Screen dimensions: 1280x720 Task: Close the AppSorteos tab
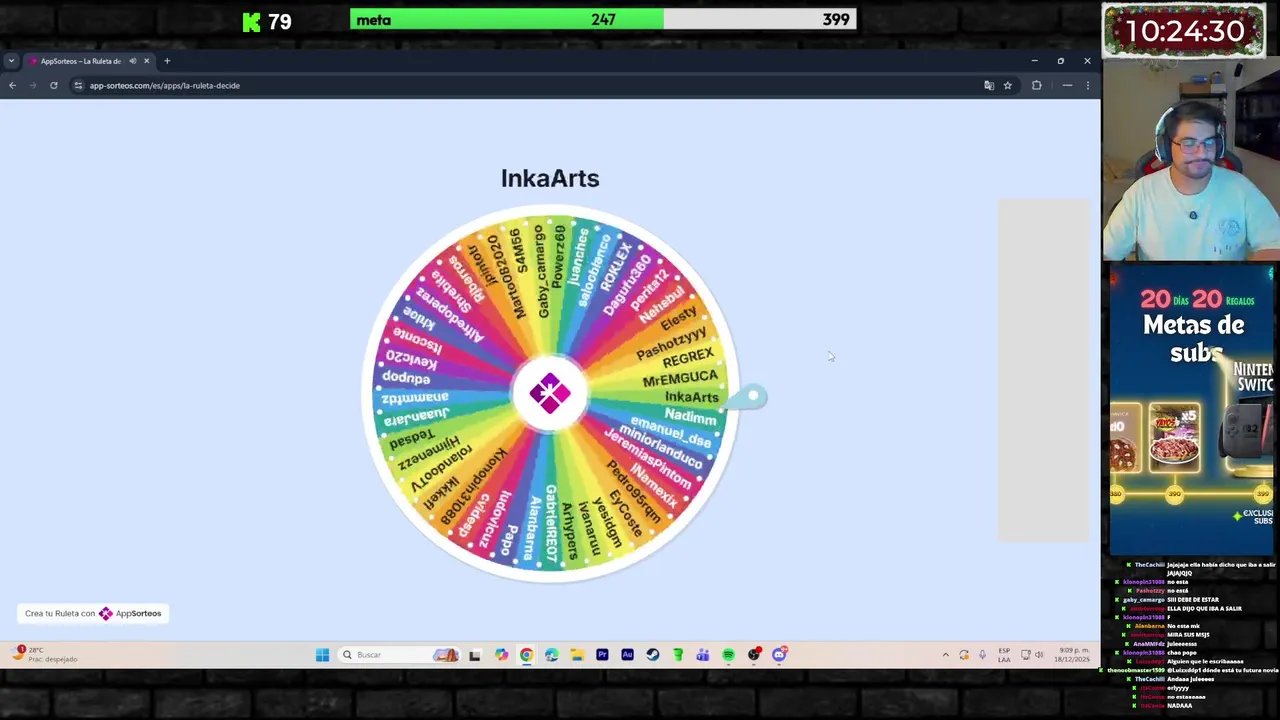146,61
